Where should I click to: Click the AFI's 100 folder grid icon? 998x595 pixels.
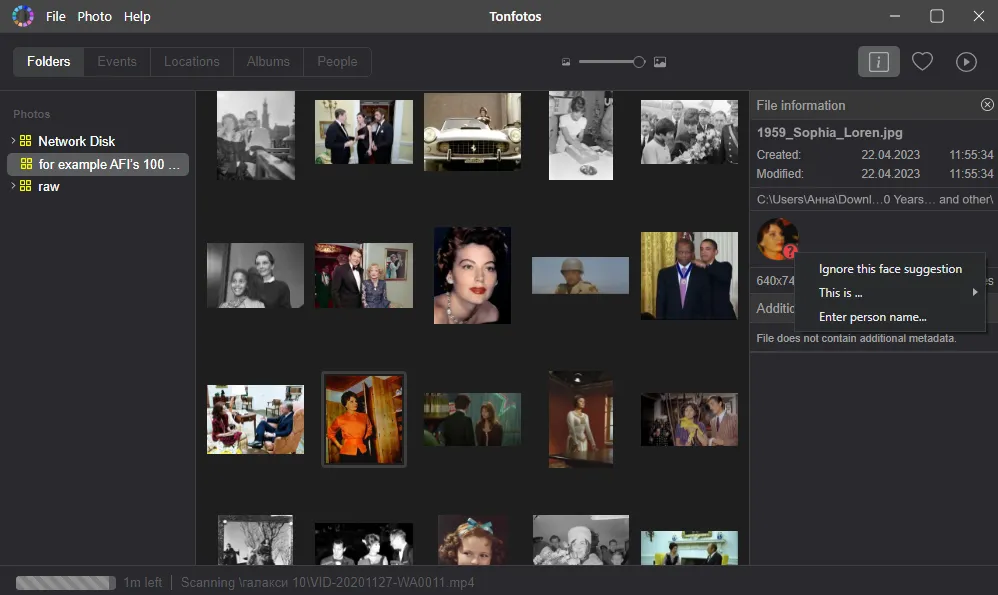(26, 164)
